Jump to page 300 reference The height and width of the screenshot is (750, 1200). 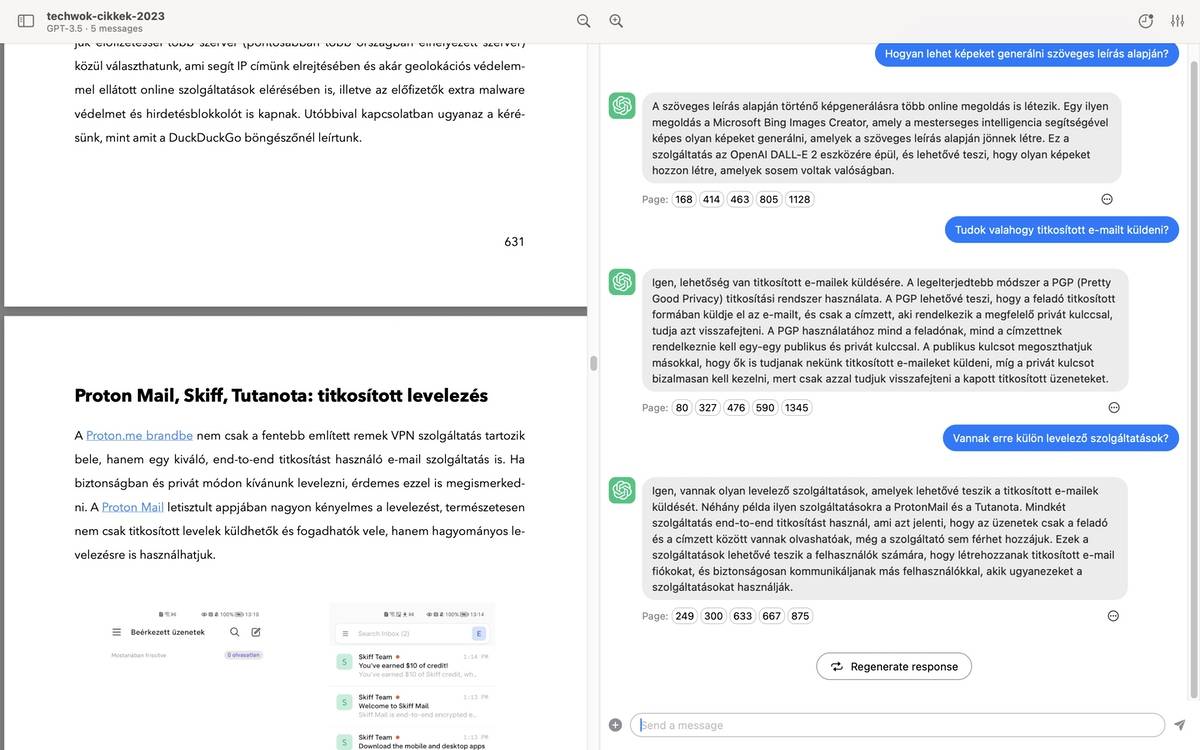(713, 616)
